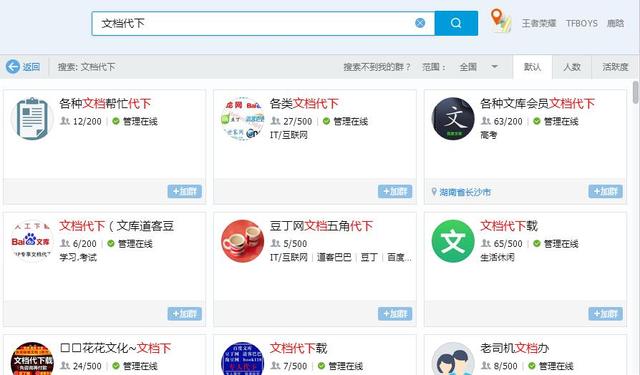Open group title 豆丁网文档五角代下
640x375 pixels.
321,226
